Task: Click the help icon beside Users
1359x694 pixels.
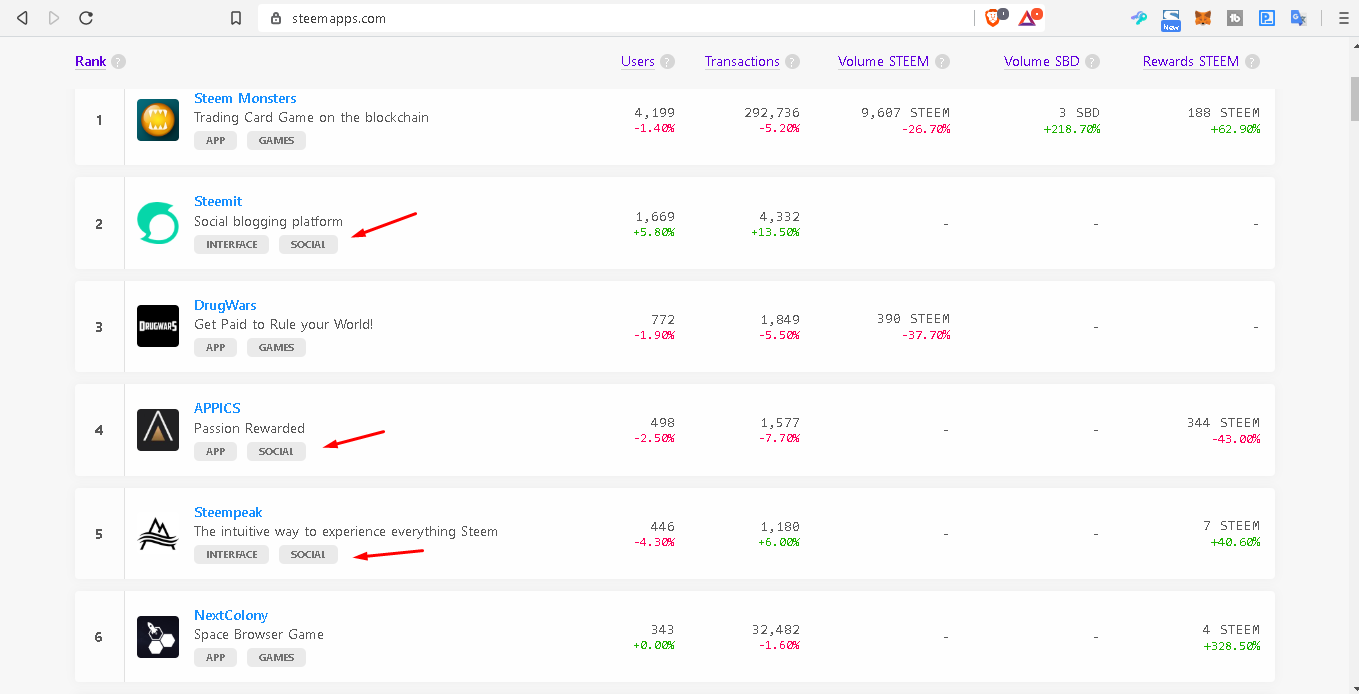Action: pyautogui.click(x=667, y=62)
